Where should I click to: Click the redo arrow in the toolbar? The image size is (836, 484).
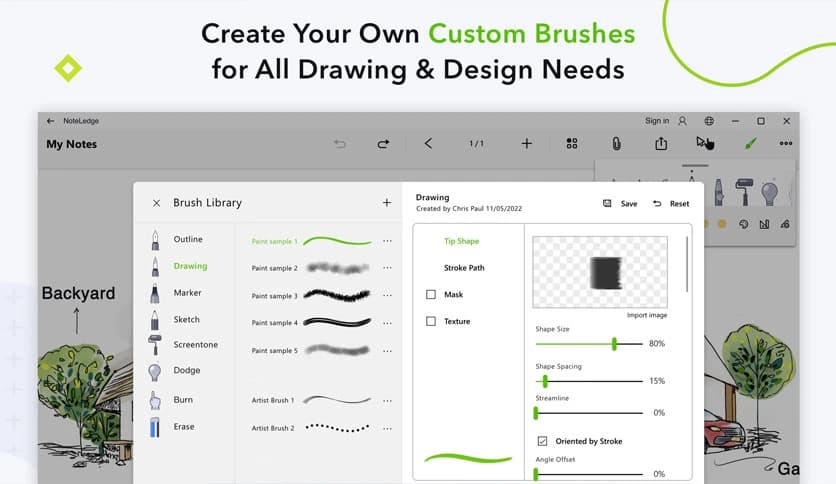tap(383, 144)
